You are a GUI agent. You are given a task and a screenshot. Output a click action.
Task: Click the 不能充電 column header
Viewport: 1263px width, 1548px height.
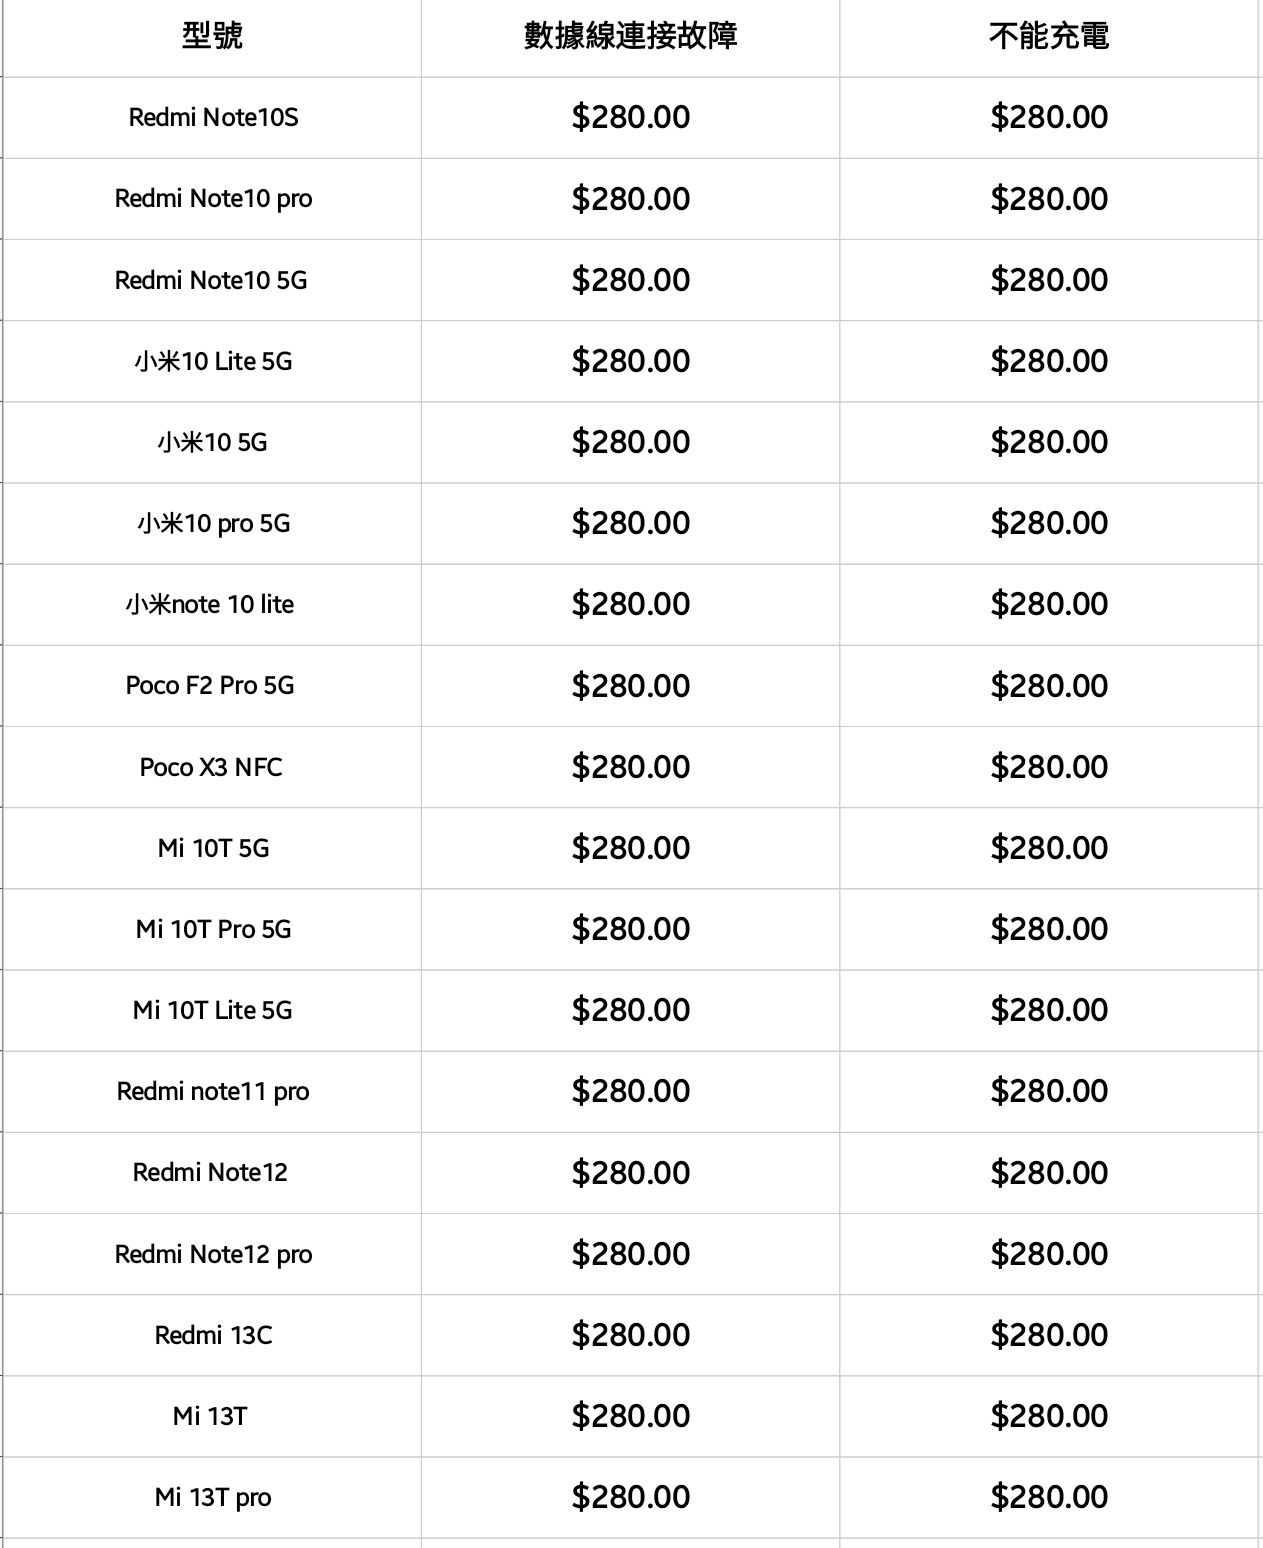[x=1049, y=37]
